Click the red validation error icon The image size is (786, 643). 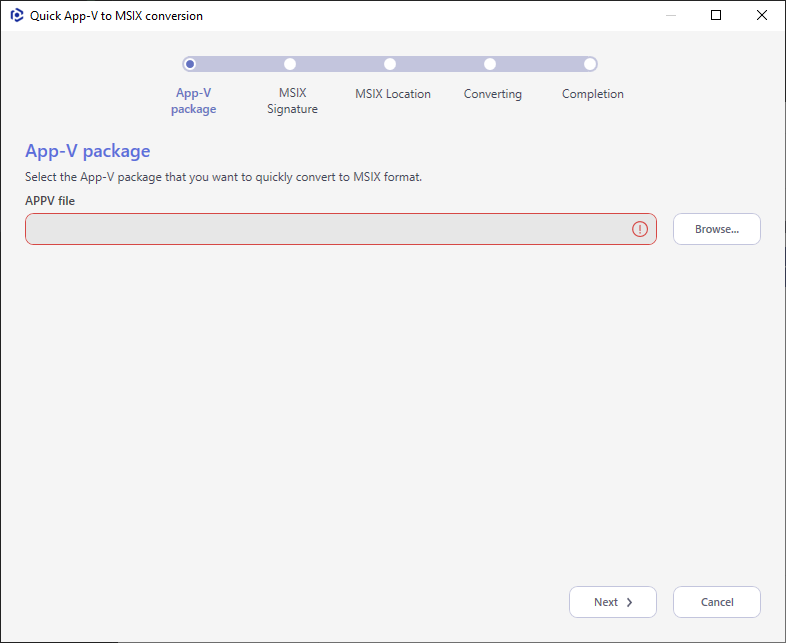(640, 229)
